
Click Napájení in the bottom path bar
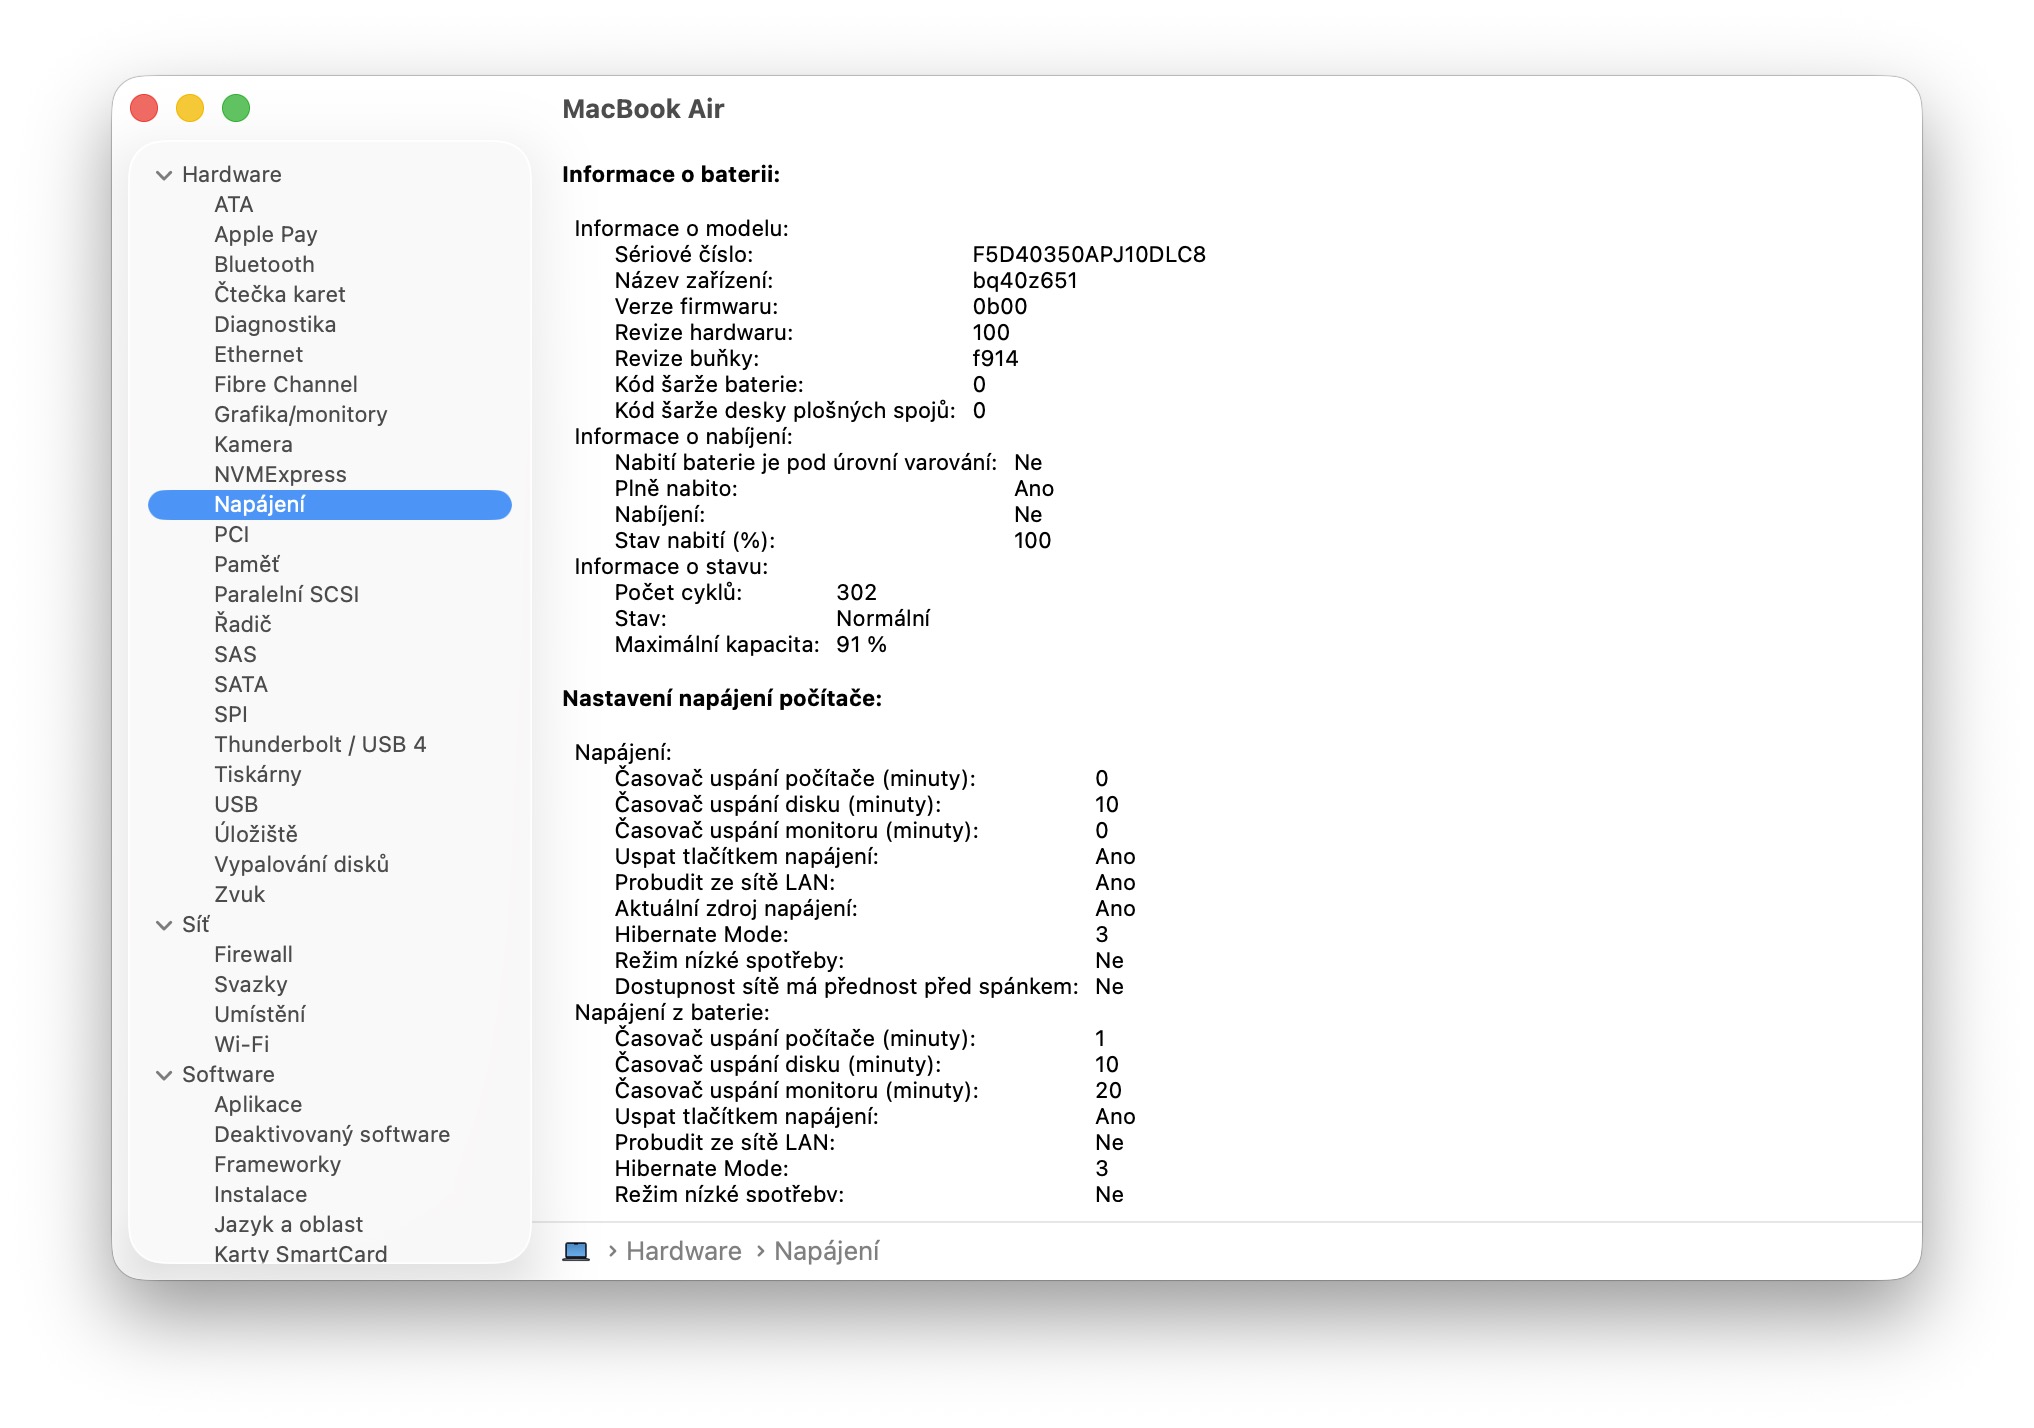(x=826, y=1251)
